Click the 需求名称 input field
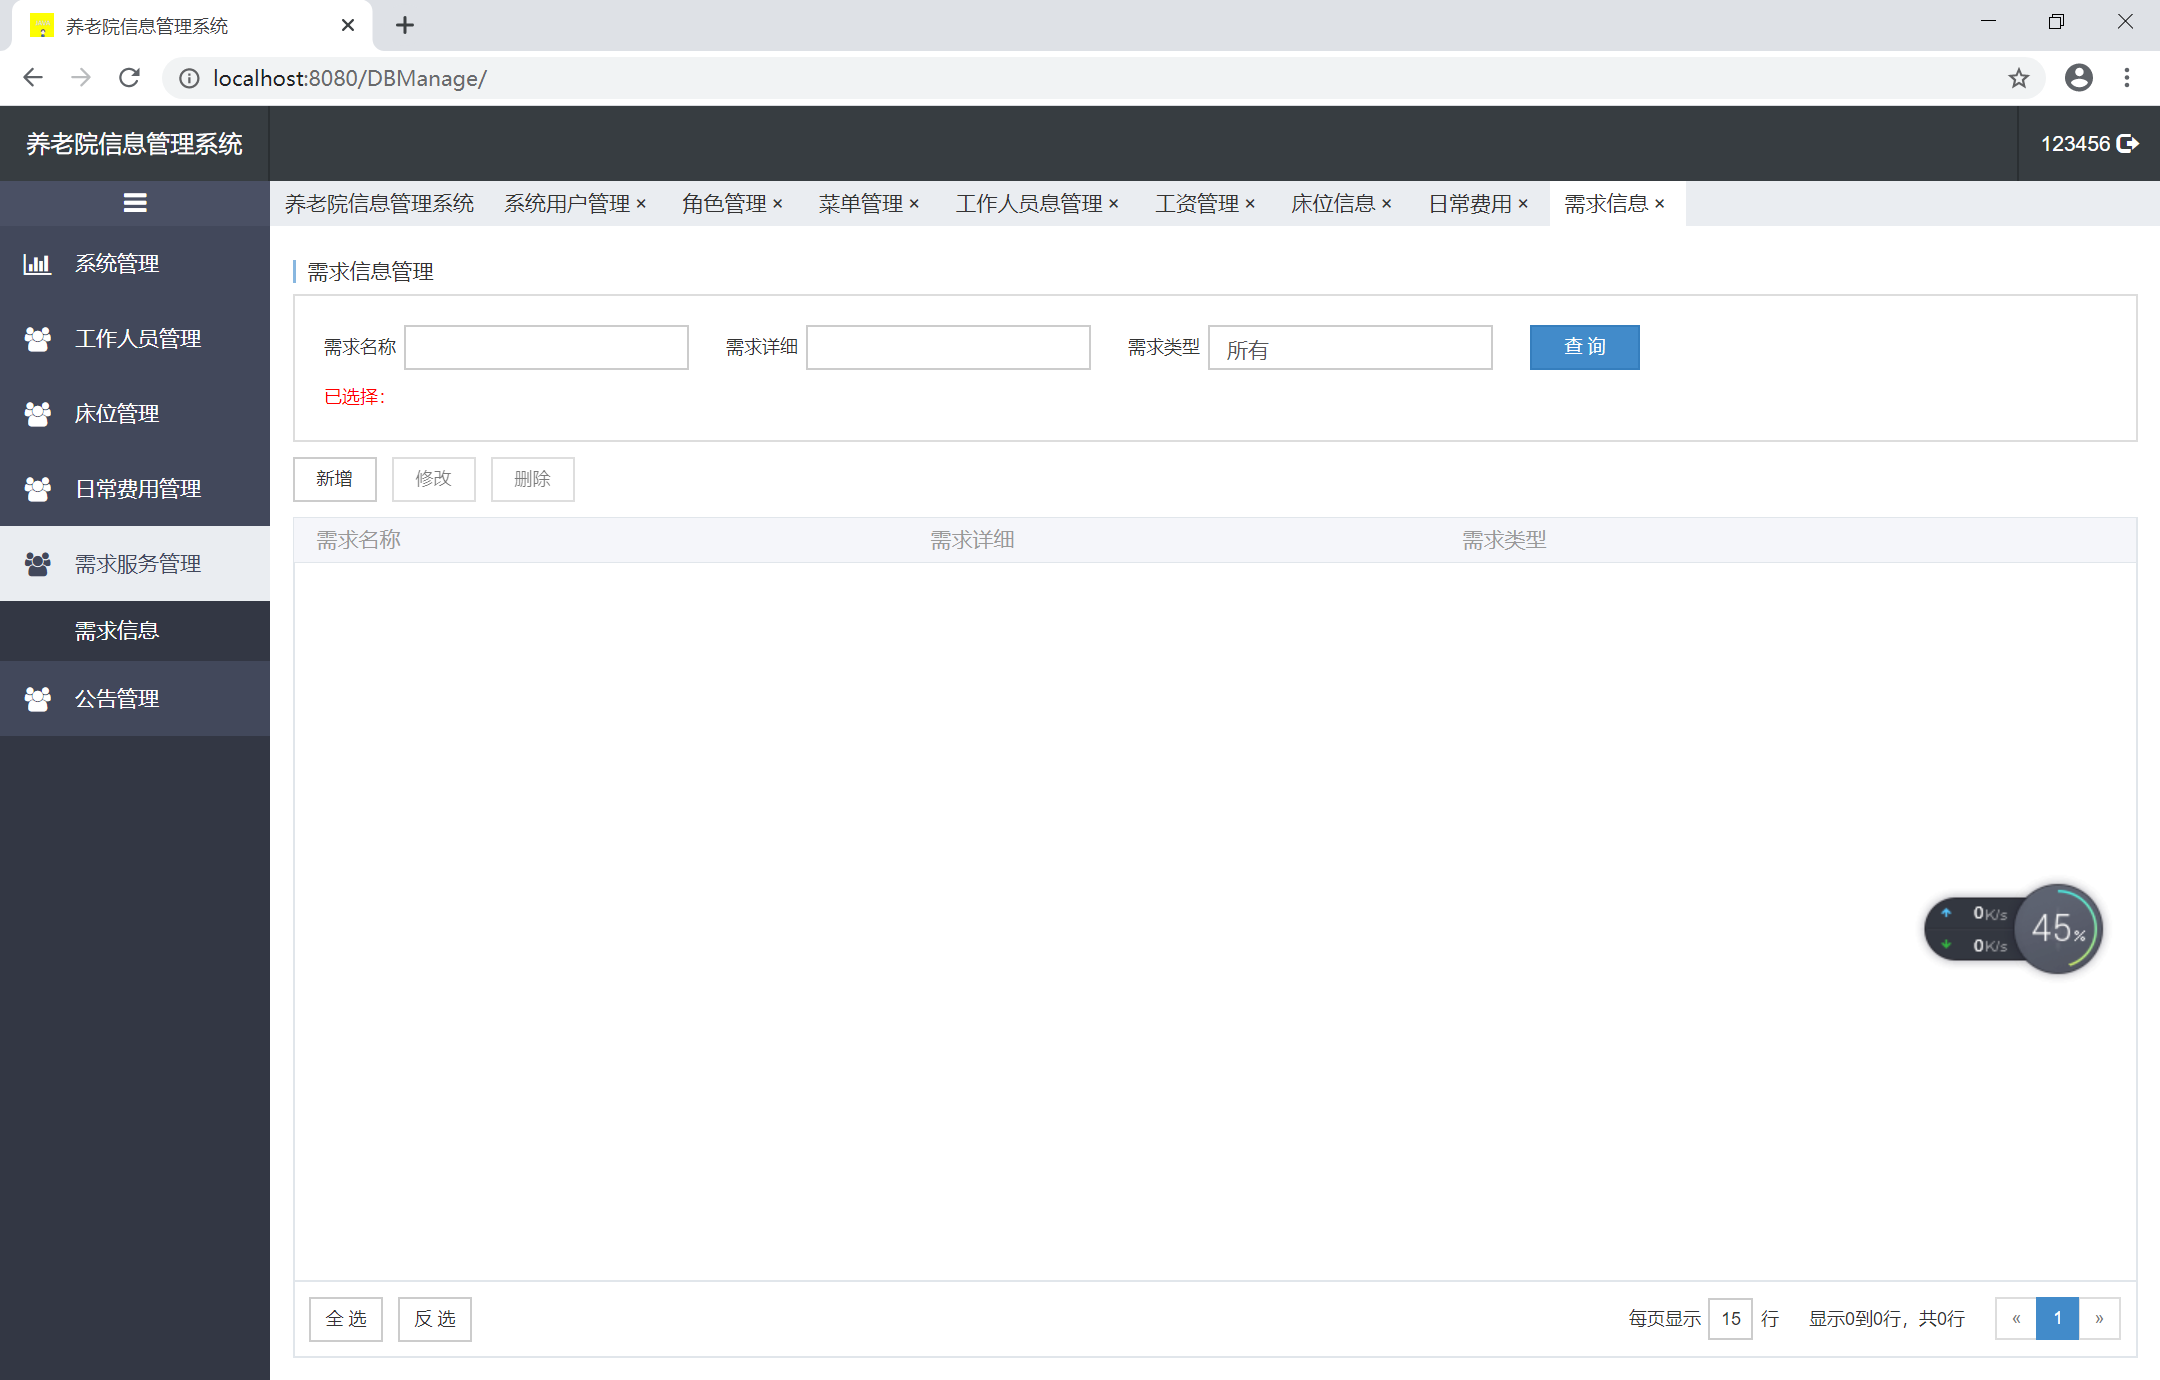The width and height of the screenshot is (2160, 1380). (x=546, y=347)
